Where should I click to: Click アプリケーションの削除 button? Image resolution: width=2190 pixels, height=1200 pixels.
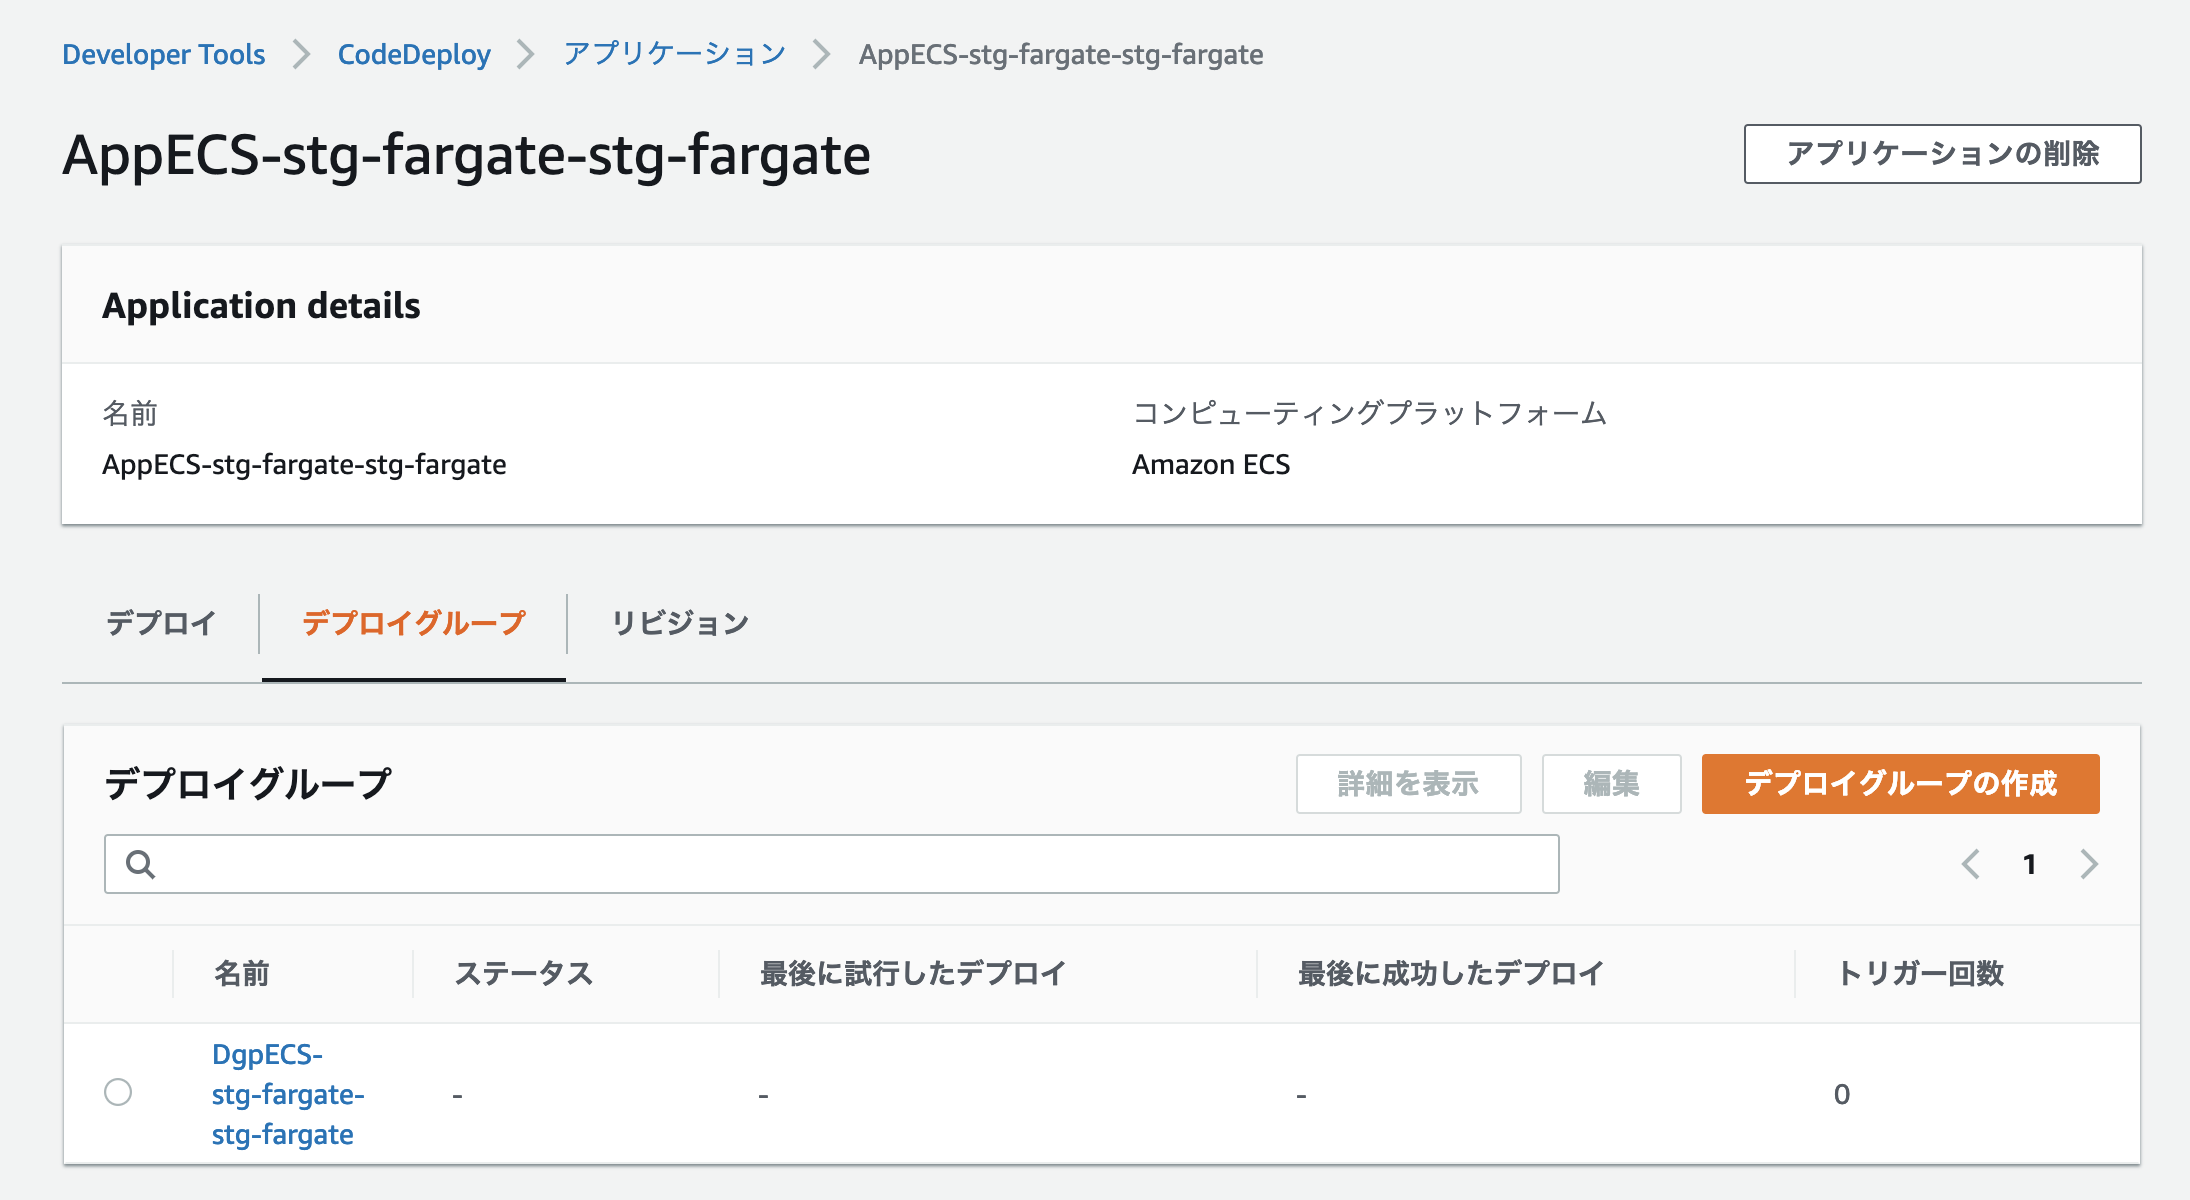point(1942,154)
